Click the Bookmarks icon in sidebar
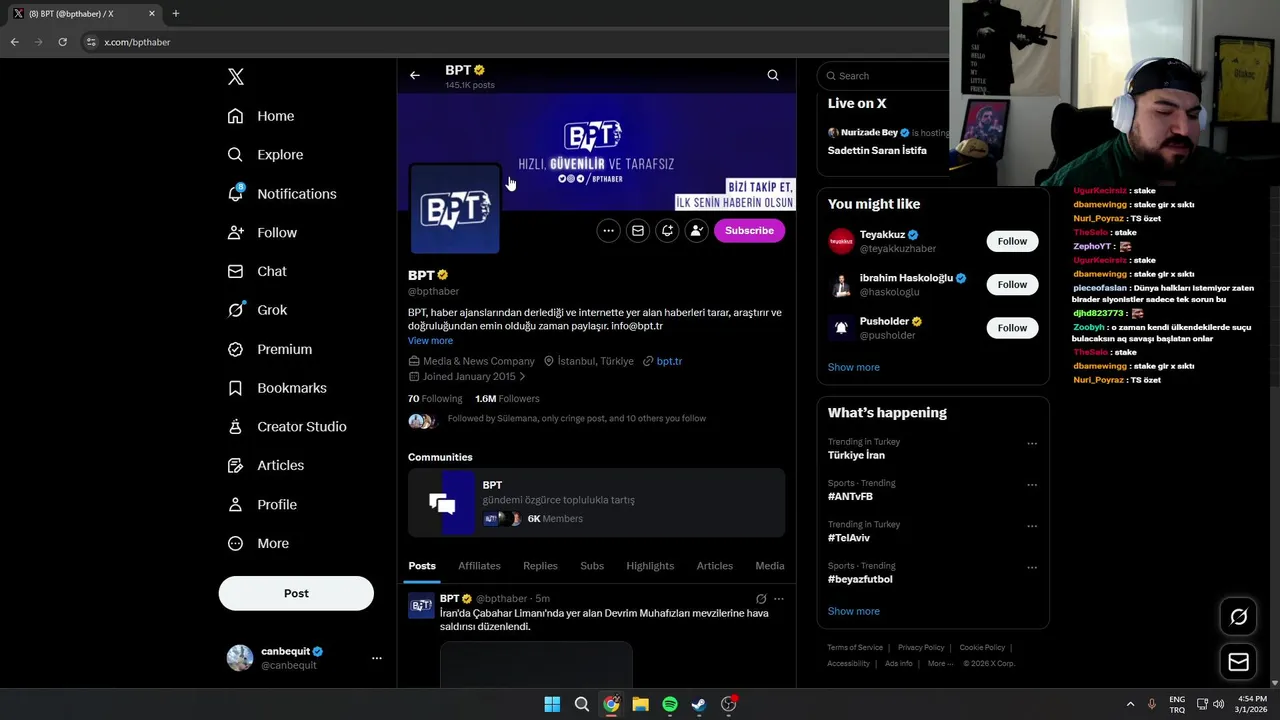 point(235,388)
